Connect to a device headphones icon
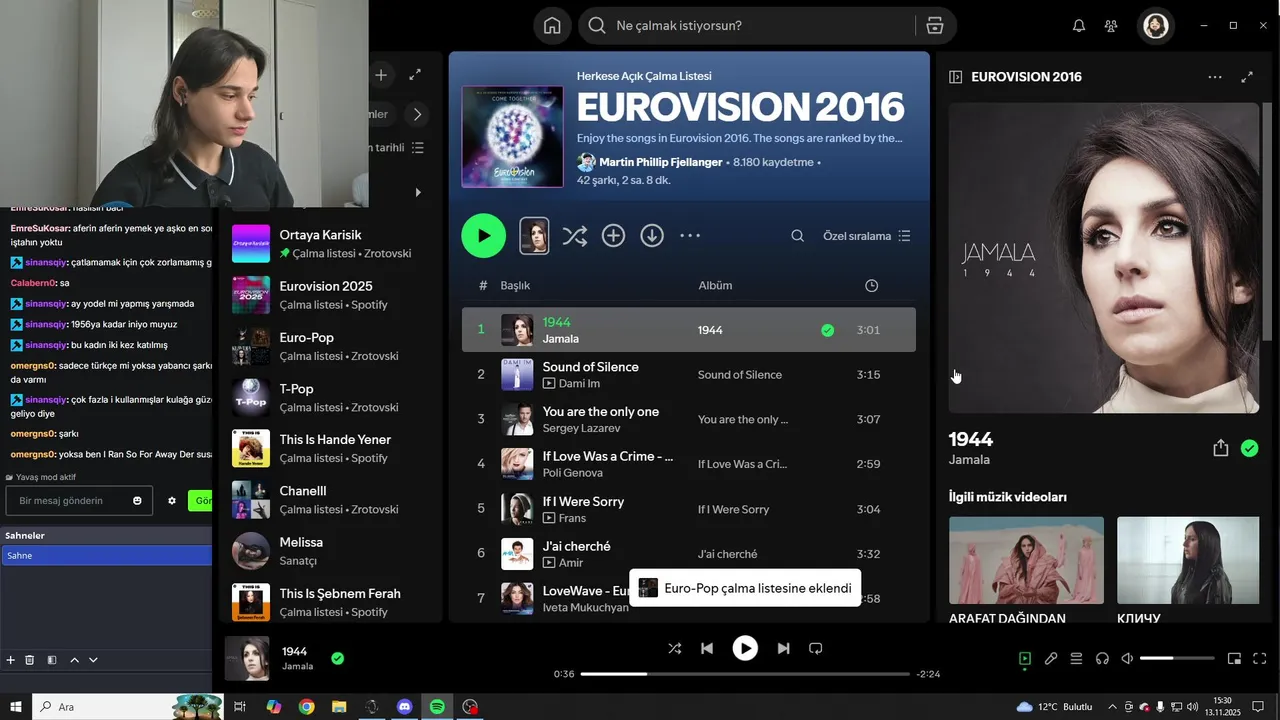Image resolution: width=1280 pixels, height=720 pixels. pos(1102,658)
